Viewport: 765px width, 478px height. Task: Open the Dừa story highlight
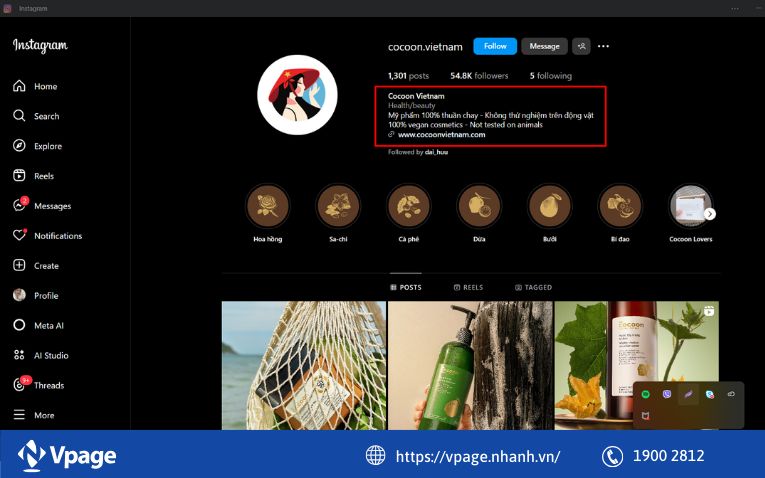(x=479, y=206)
